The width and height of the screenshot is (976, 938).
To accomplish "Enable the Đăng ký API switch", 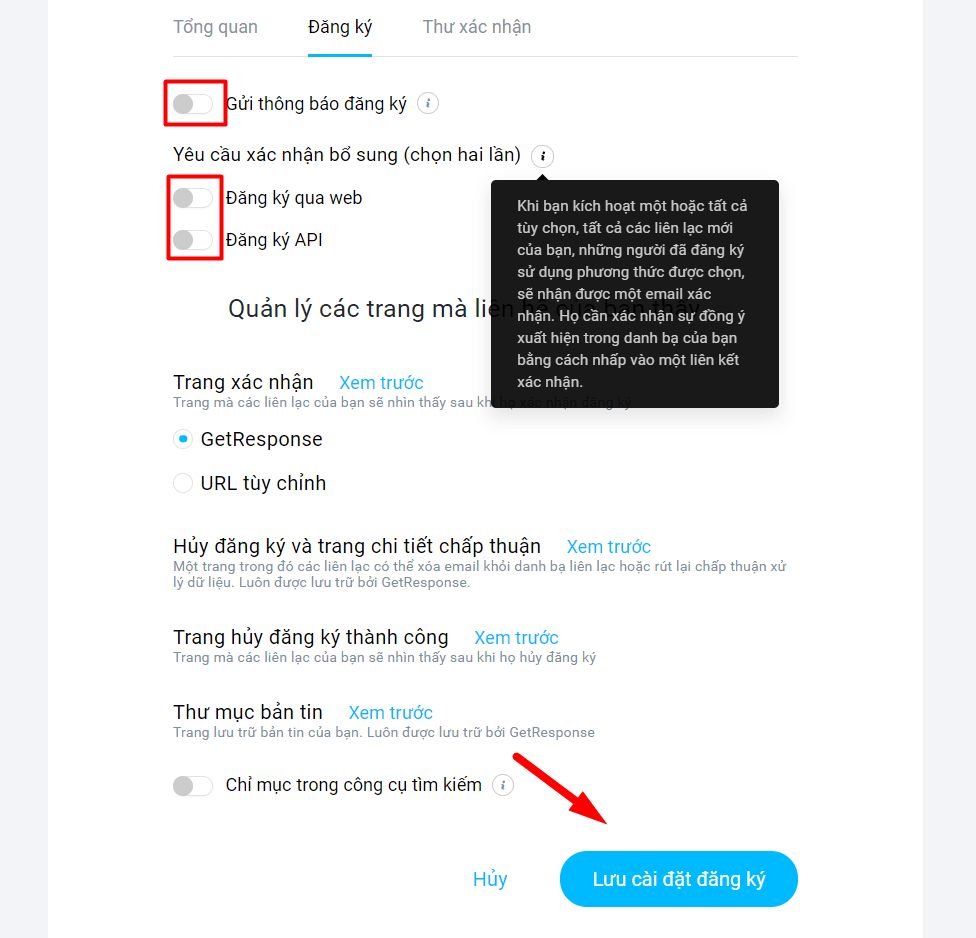I will [x=193, y=240].
